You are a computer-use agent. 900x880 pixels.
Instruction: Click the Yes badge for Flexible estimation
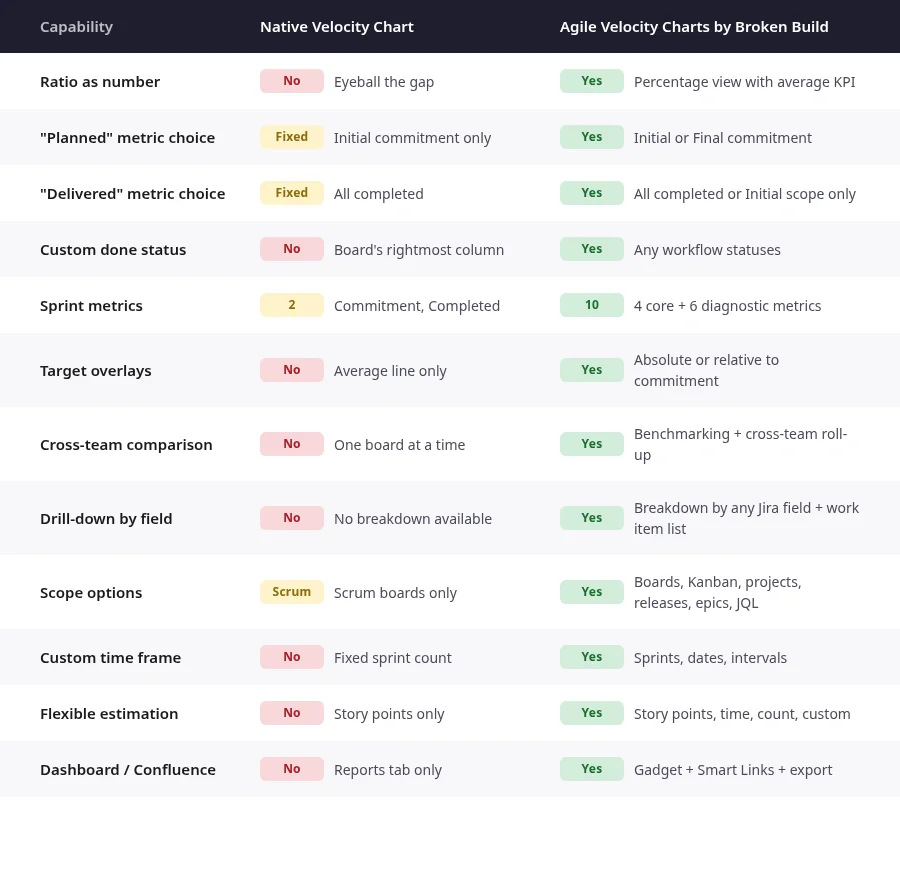pos(592,713)
